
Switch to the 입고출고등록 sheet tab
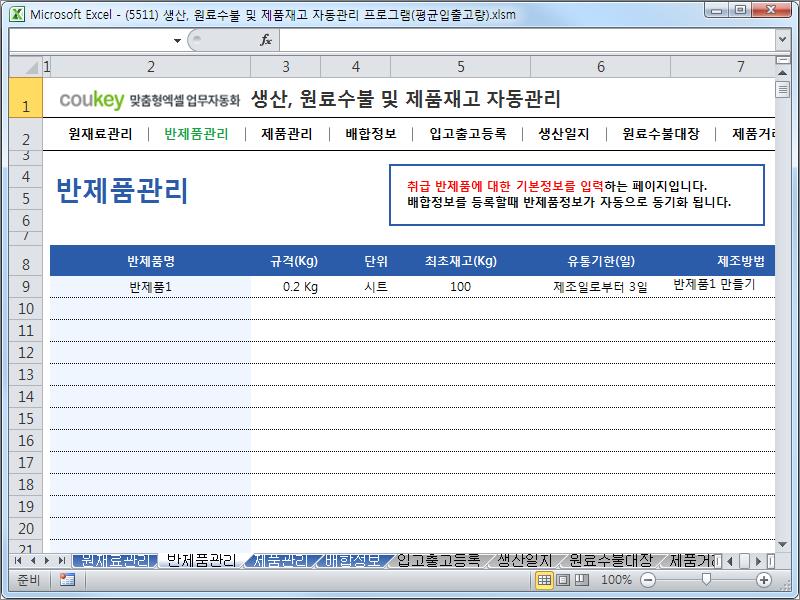coord(438,561)
